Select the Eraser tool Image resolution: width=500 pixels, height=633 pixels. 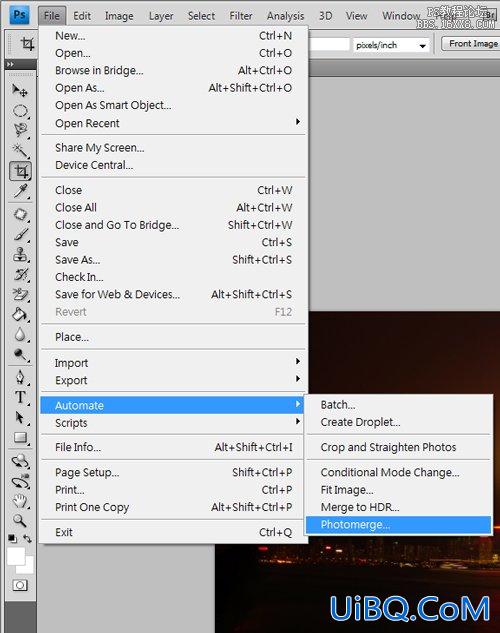click(x=20, y=295)
